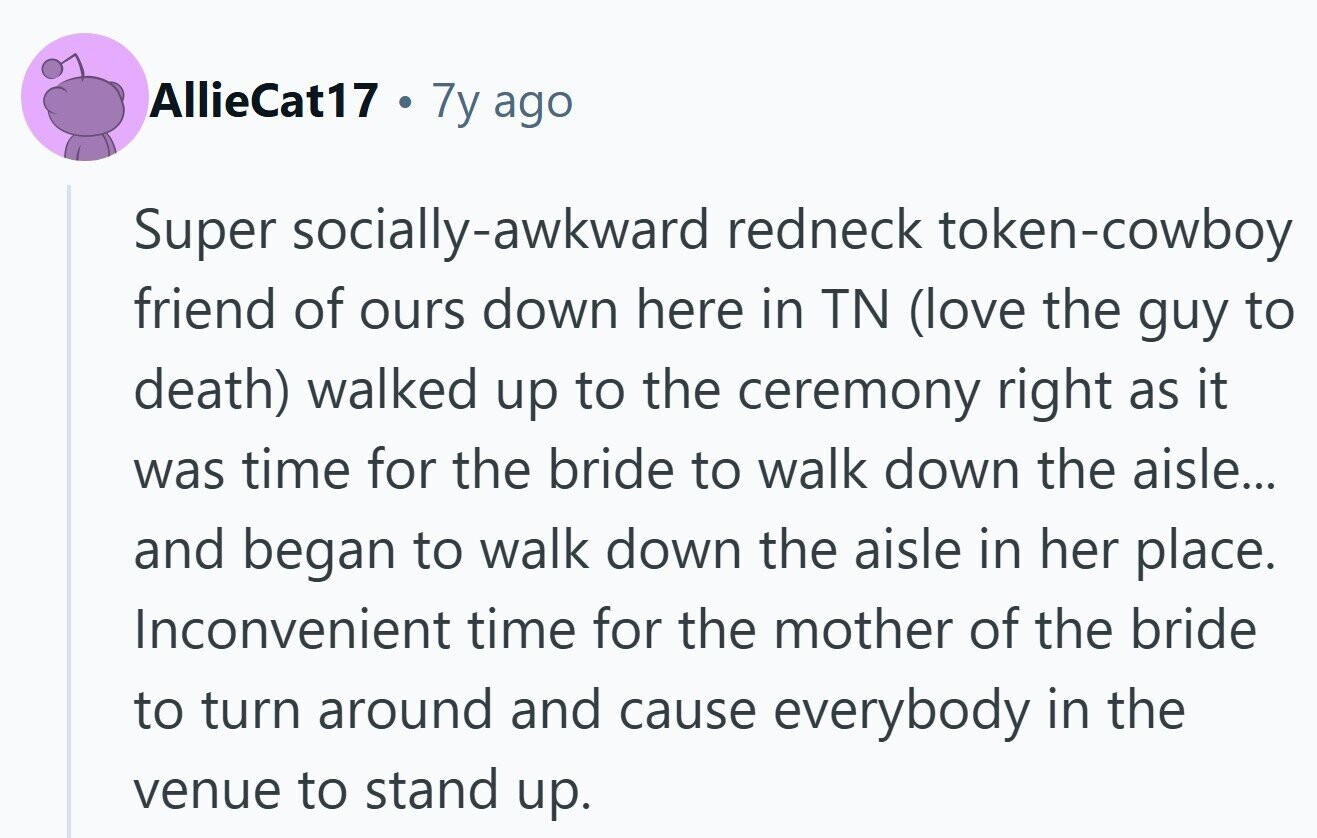The height and width of the screenshot is (838, 1317).
Task: Collapse the comment using the vertical thread line
Action: point(69,511)
